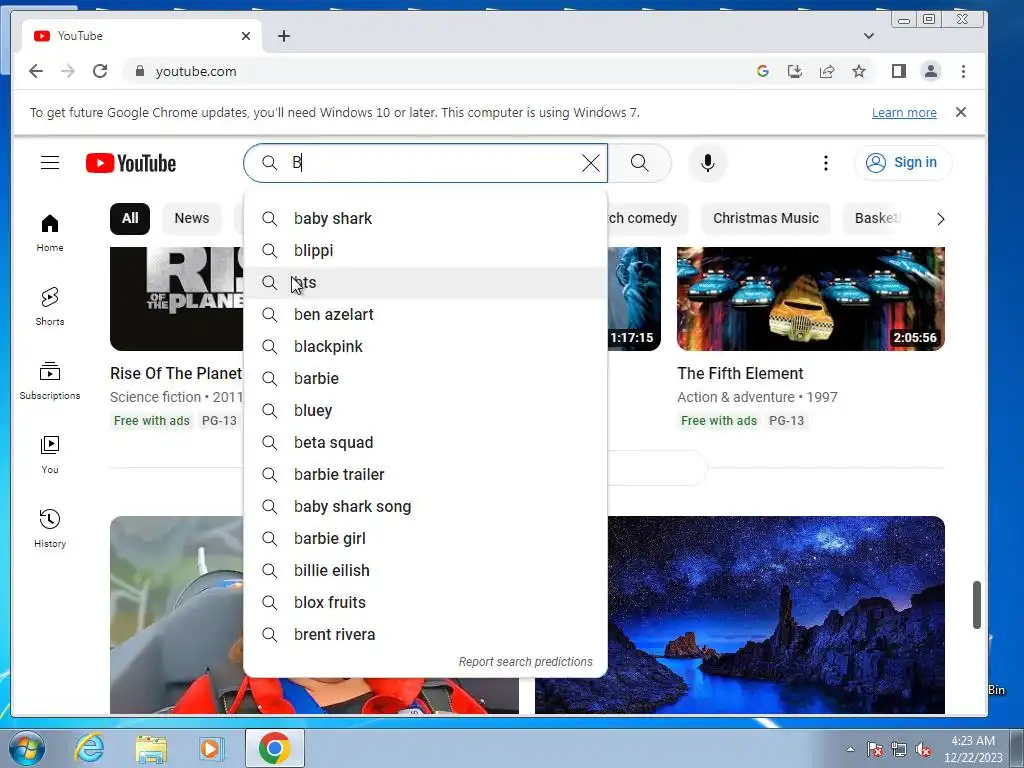
Task: Open the starry night coast video thumbnail
Action: (x=776, y=615)
